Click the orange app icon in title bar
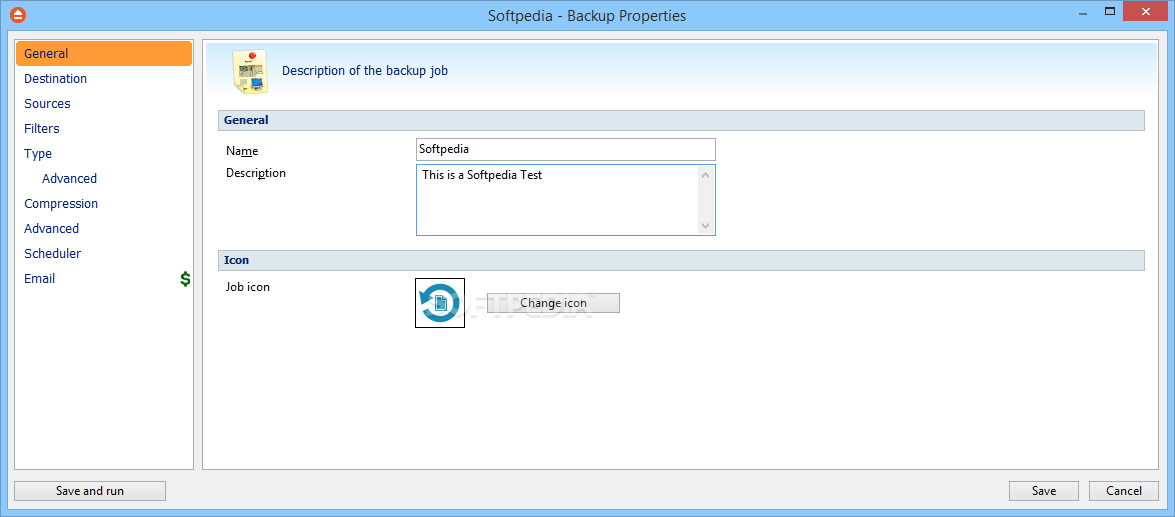The image size is (1175, 517). 16,15
